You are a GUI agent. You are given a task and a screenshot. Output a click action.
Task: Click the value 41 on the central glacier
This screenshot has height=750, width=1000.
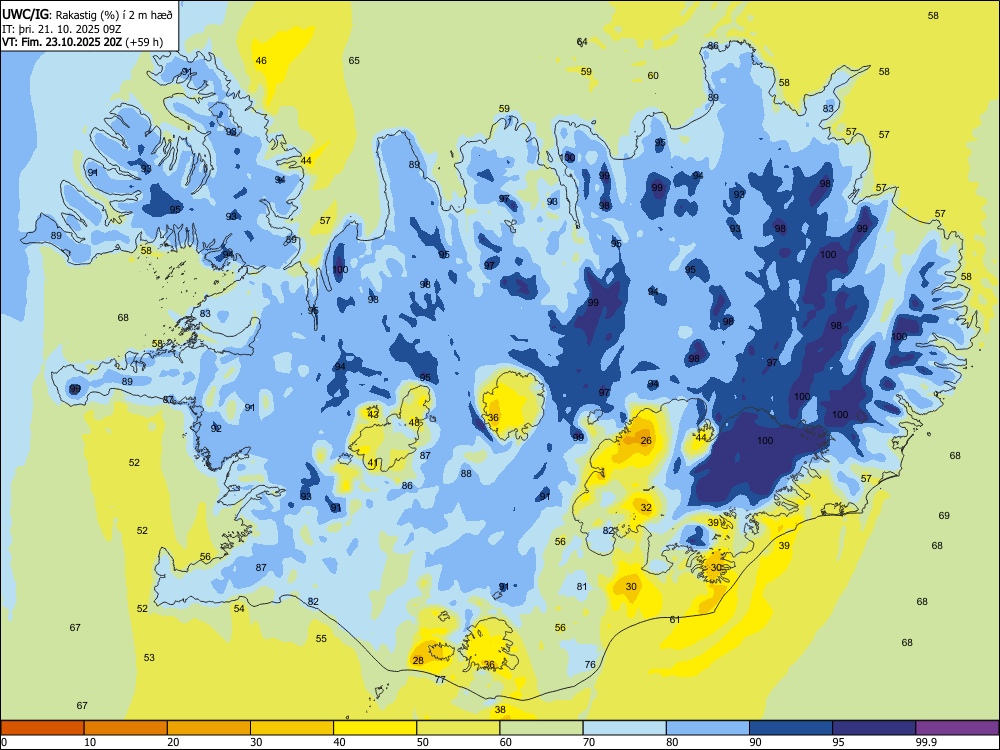click(374, 463)
